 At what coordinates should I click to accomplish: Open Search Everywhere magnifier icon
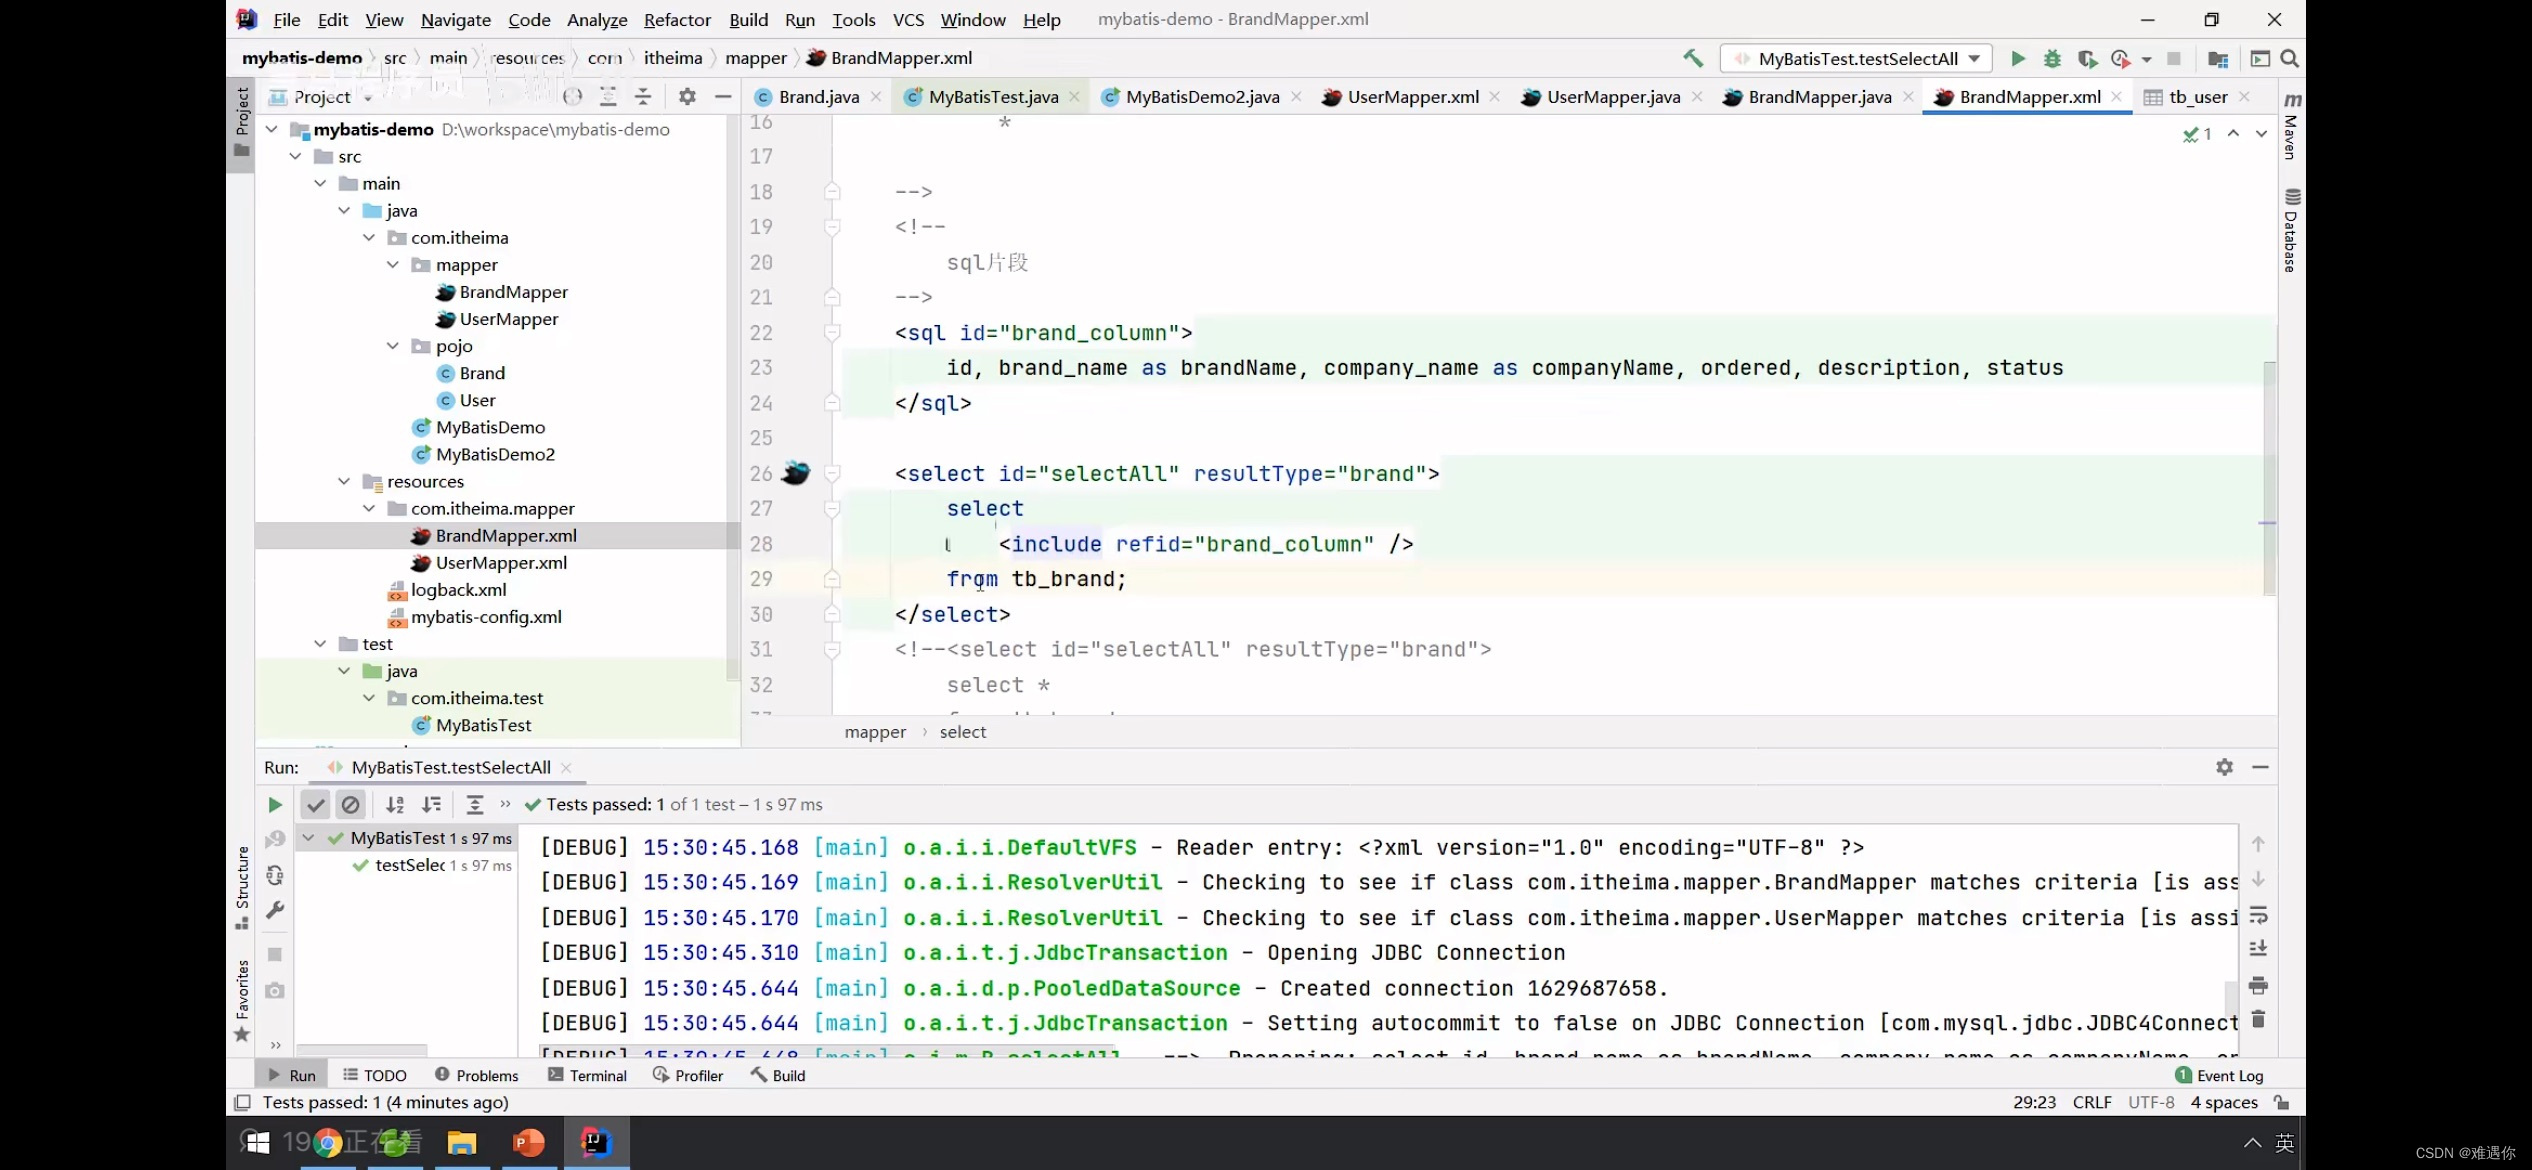click(2289, 58)
